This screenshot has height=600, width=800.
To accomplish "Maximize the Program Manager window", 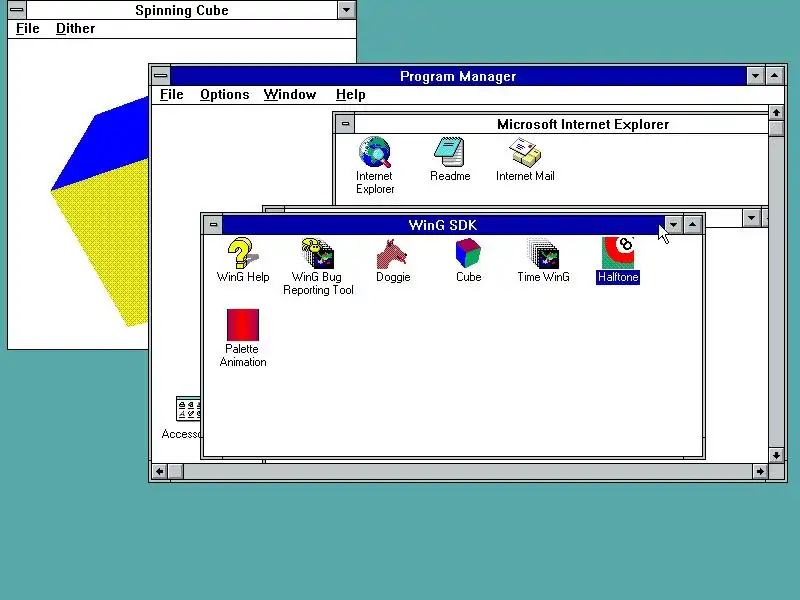I will pyautogui.click(x=774, y=77).
